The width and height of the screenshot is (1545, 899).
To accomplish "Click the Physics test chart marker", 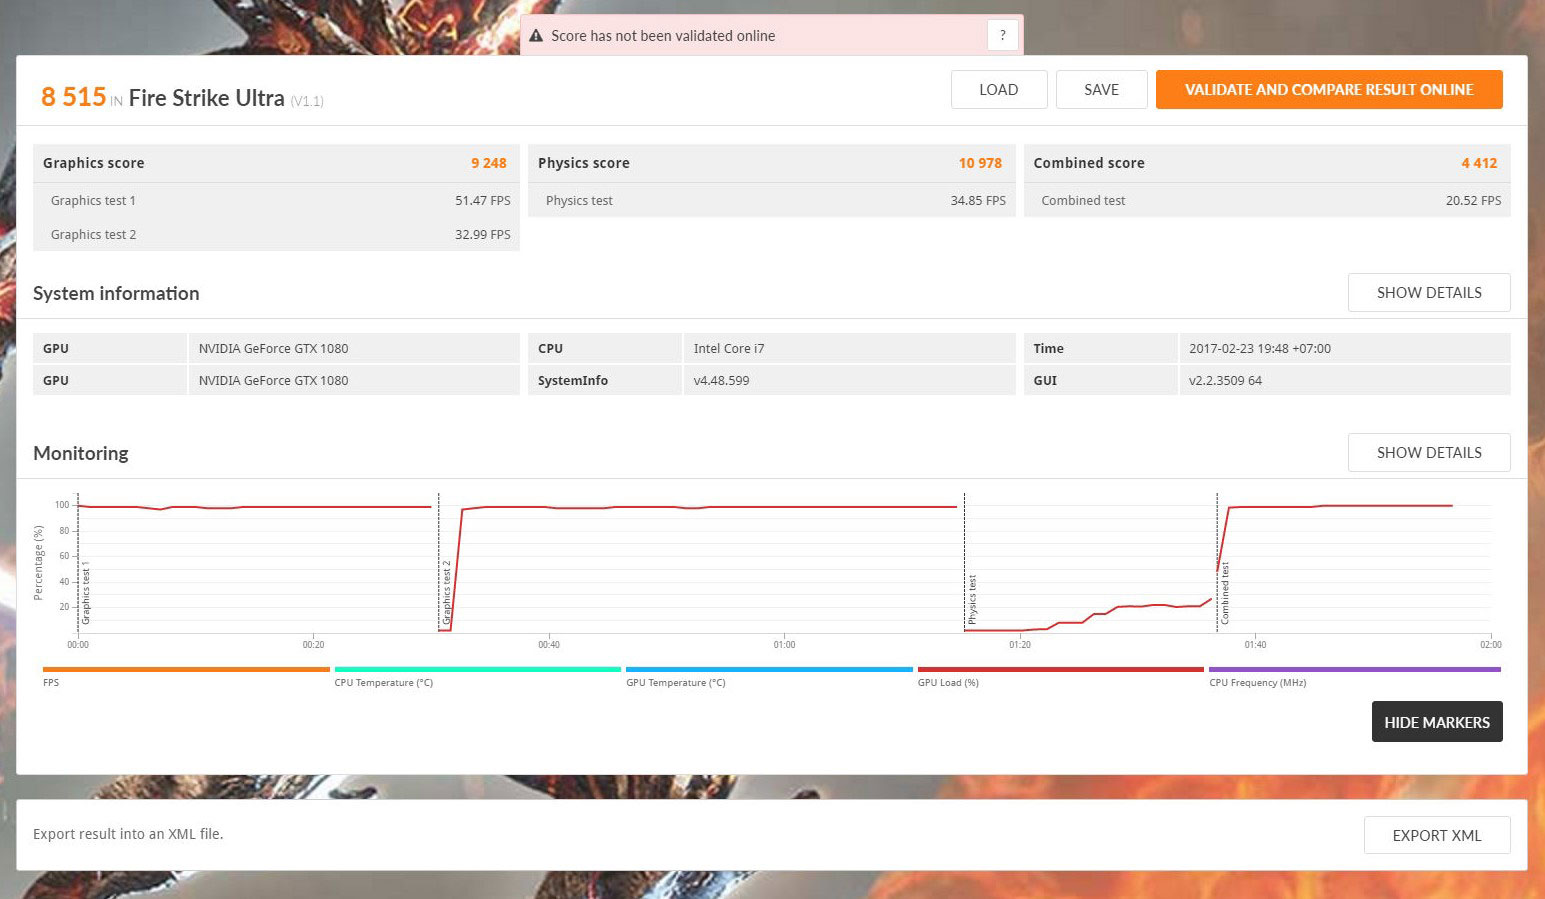I will [972, 599].
